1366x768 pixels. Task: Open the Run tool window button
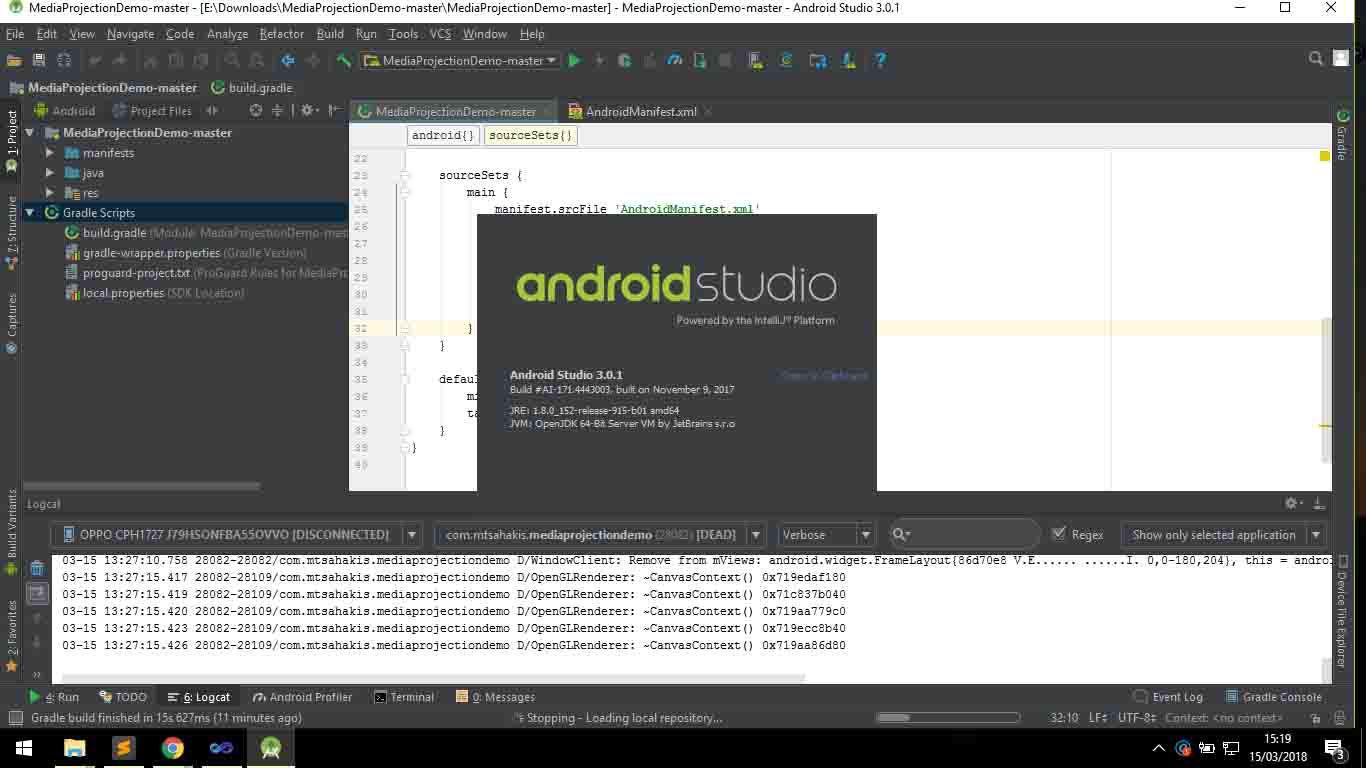55,697
